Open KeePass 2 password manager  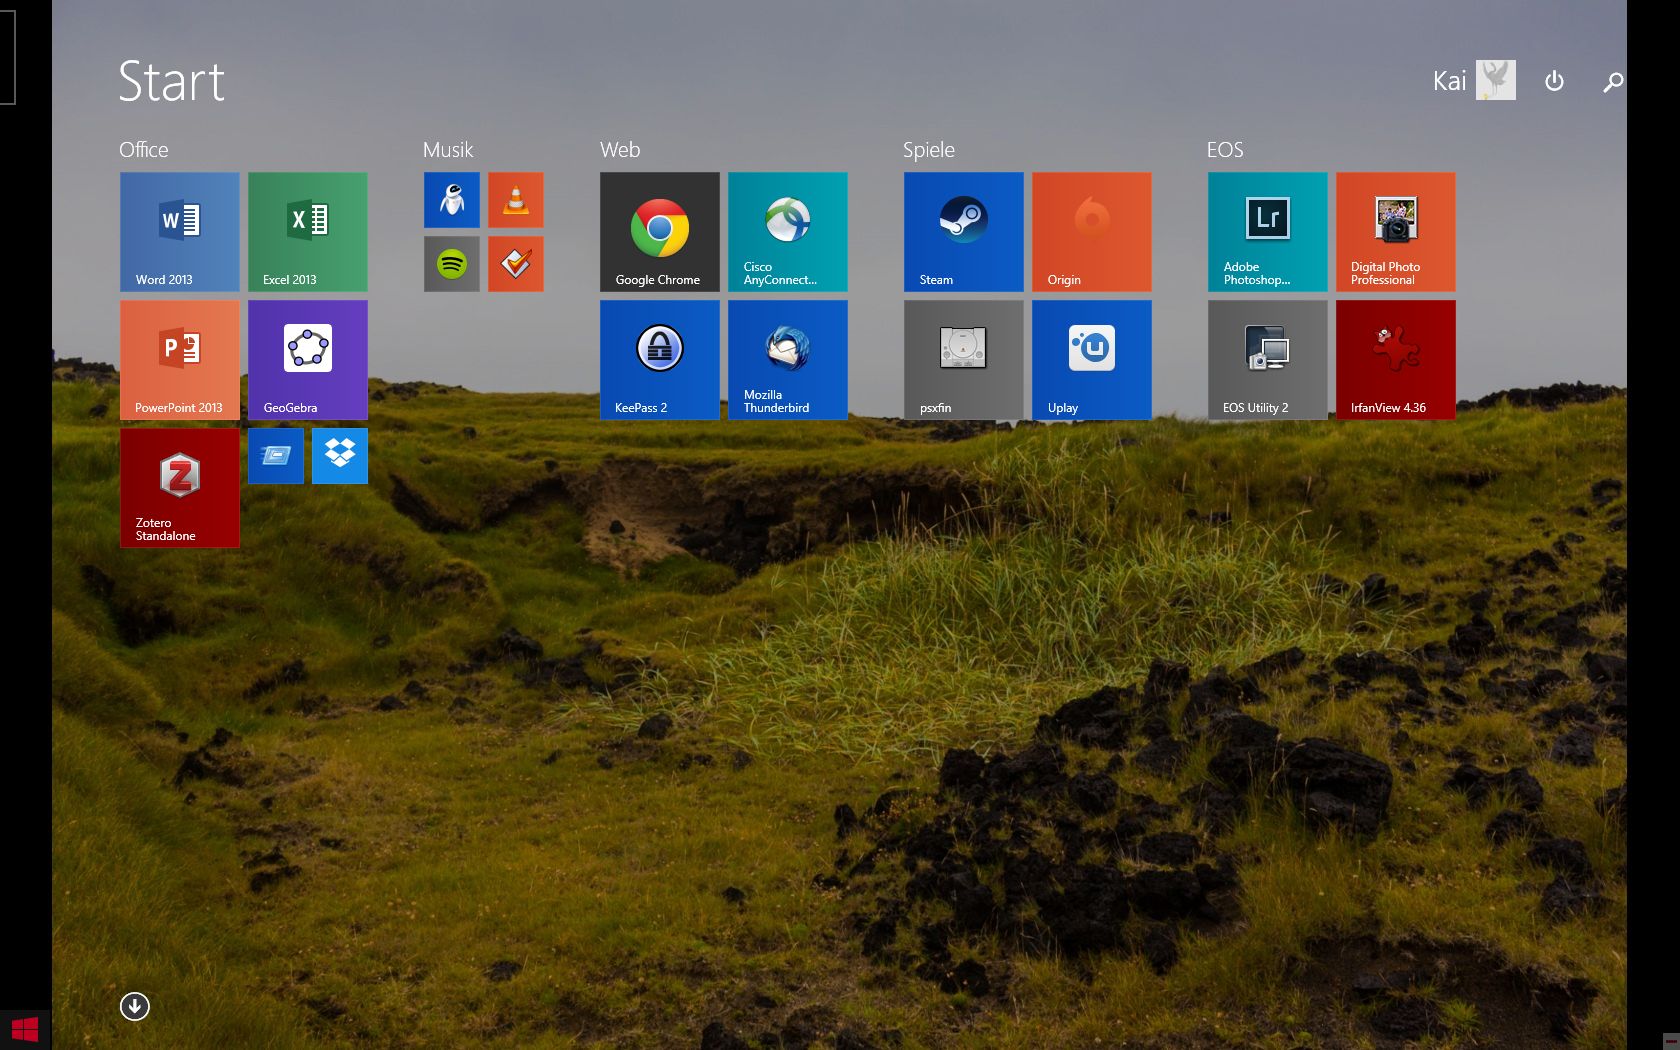pos(660,360)
